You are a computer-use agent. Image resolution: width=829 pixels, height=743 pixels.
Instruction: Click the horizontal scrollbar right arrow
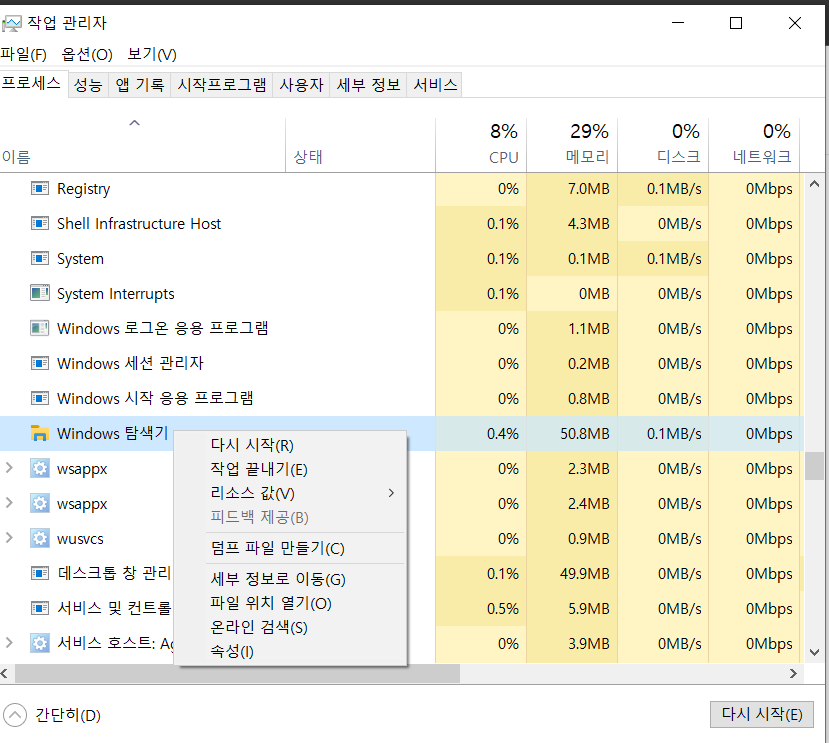point(793,673)
